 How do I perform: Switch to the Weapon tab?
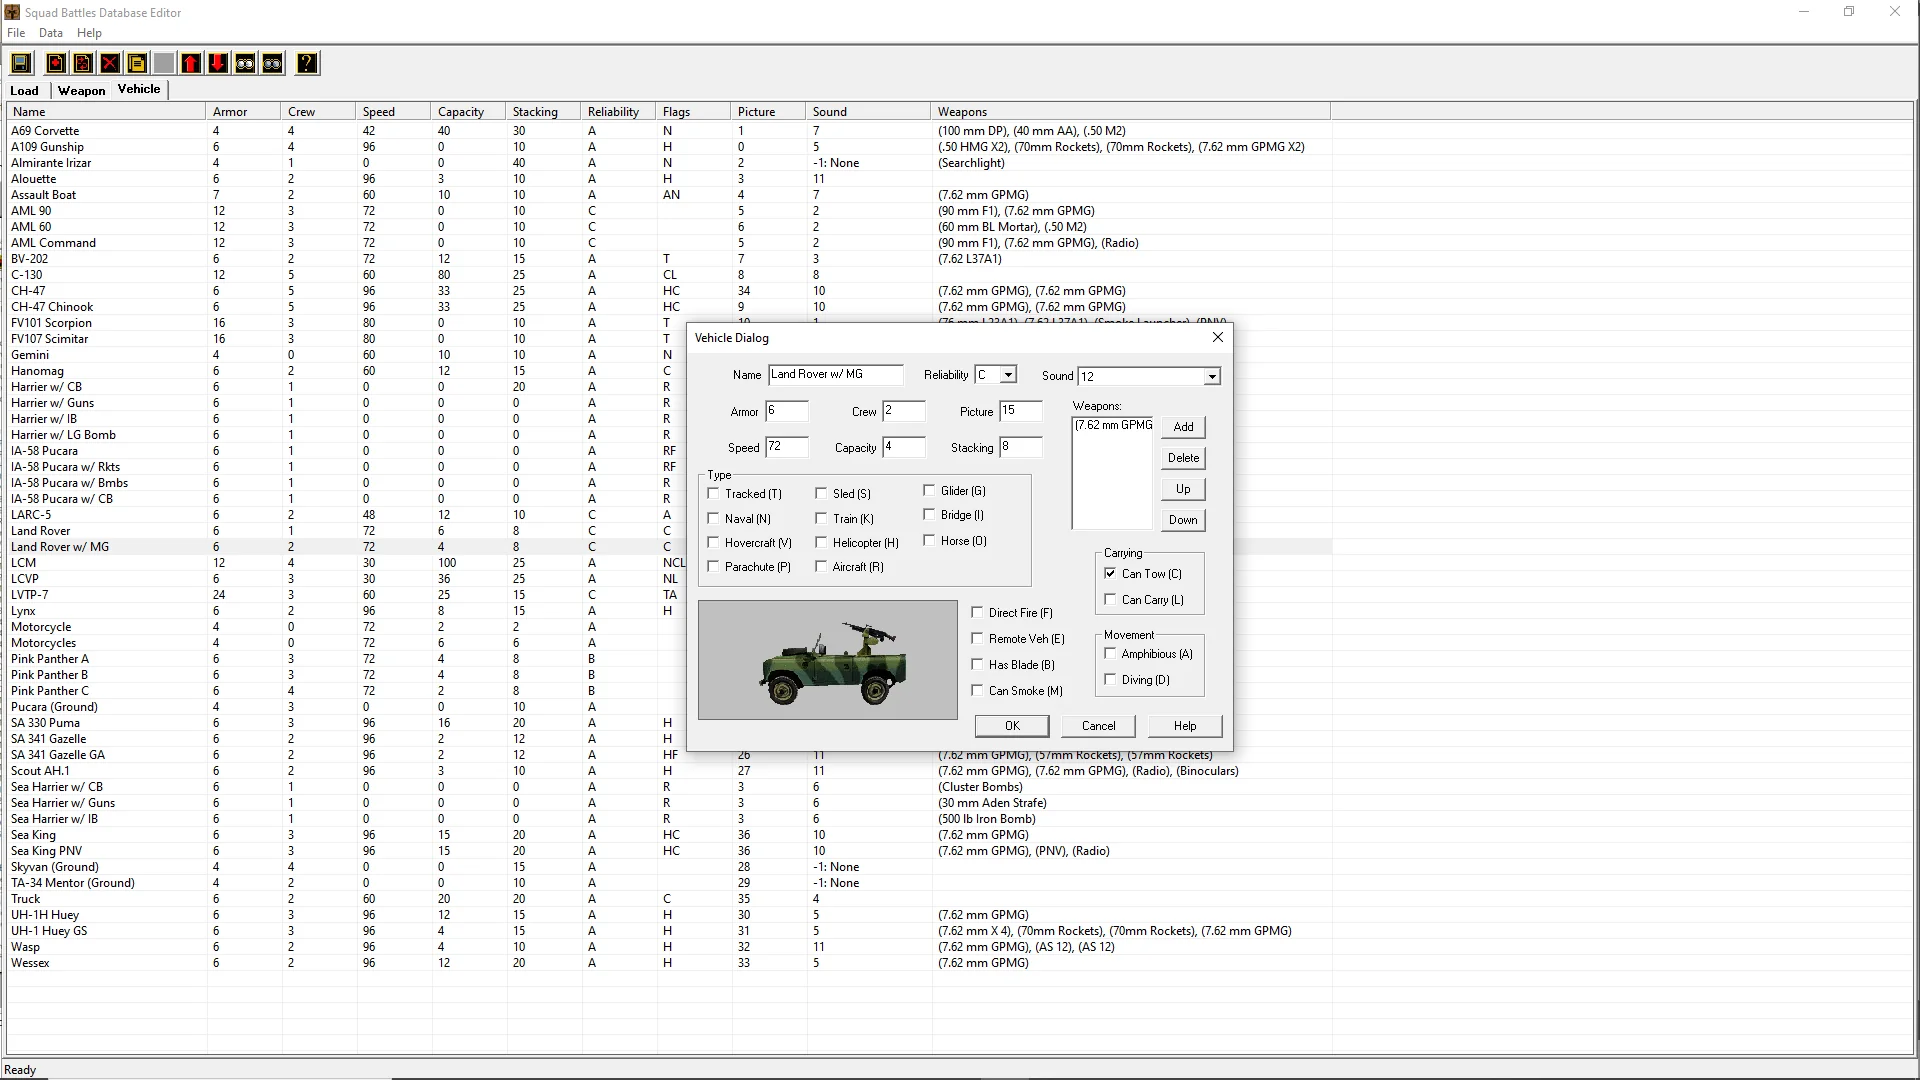81,90
